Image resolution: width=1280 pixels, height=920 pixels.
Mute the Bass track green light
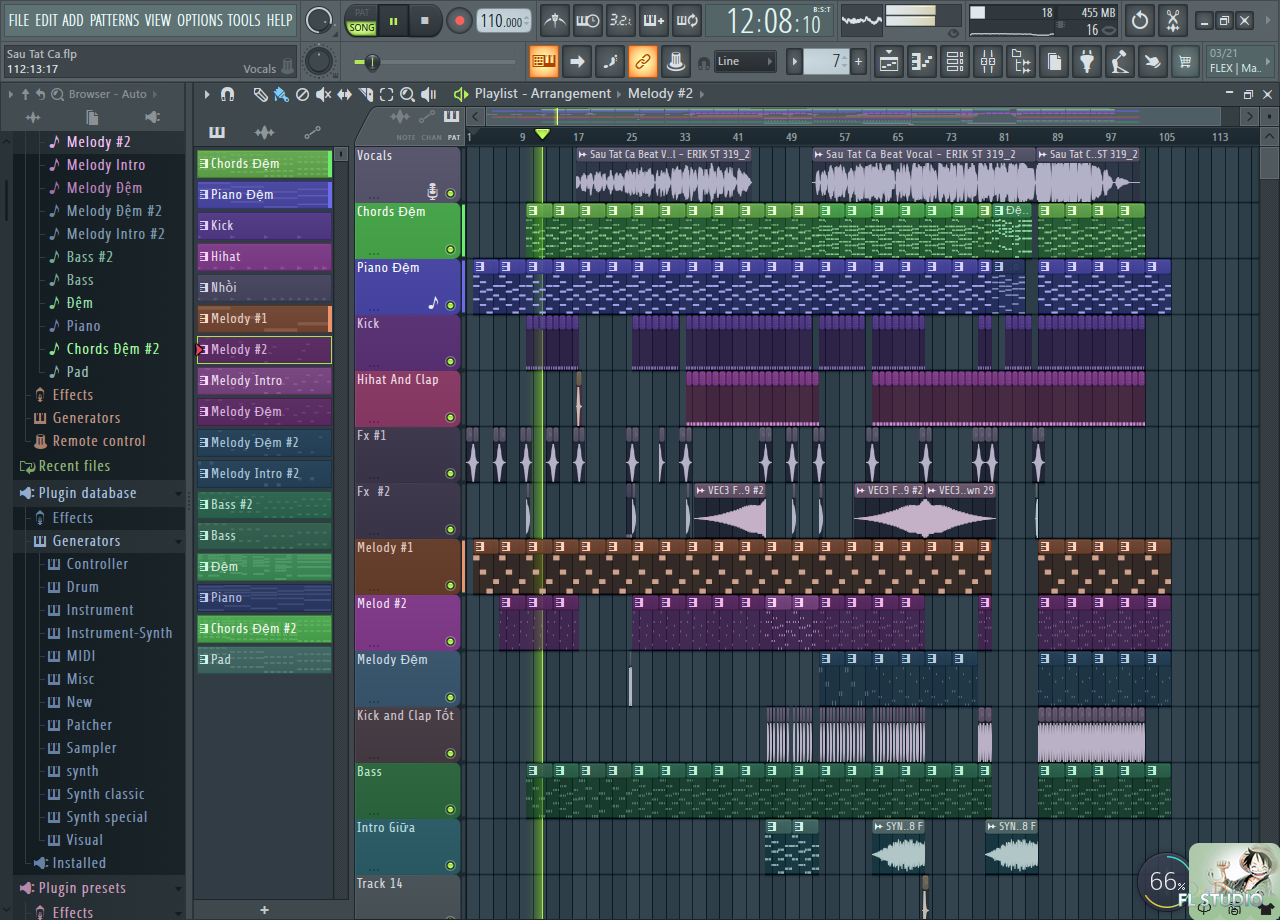coord(450,810)
